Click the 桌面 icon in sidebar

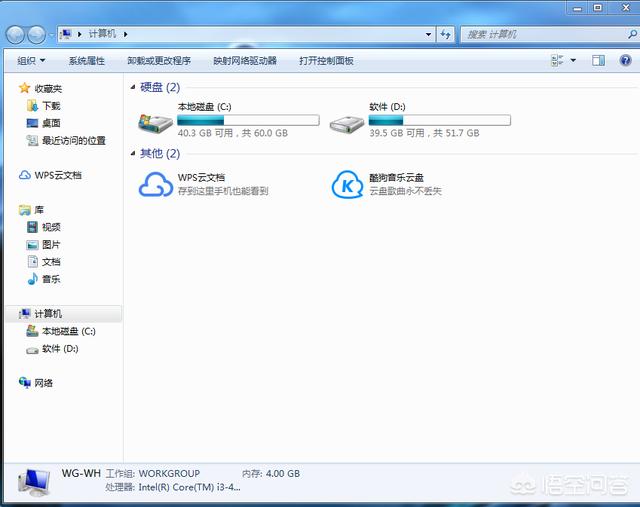(32, 123)
